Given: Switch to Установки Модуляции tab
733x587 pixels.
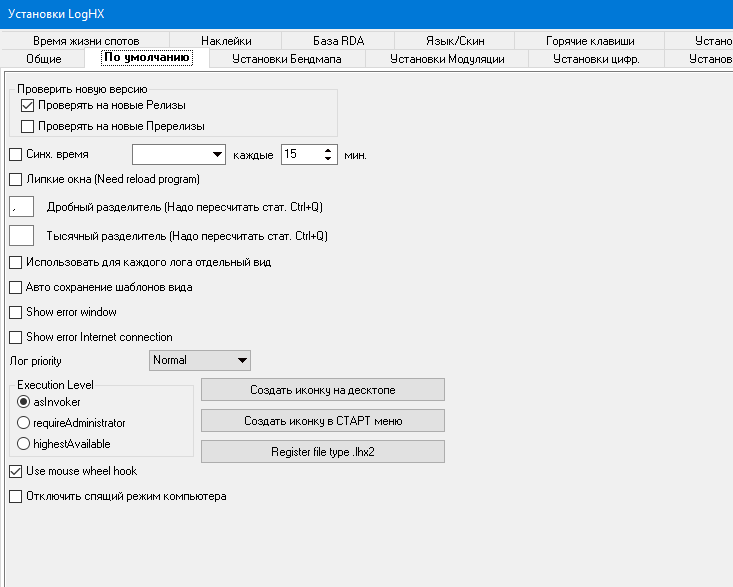Looking at the screenshot, I should click(447, 59).
